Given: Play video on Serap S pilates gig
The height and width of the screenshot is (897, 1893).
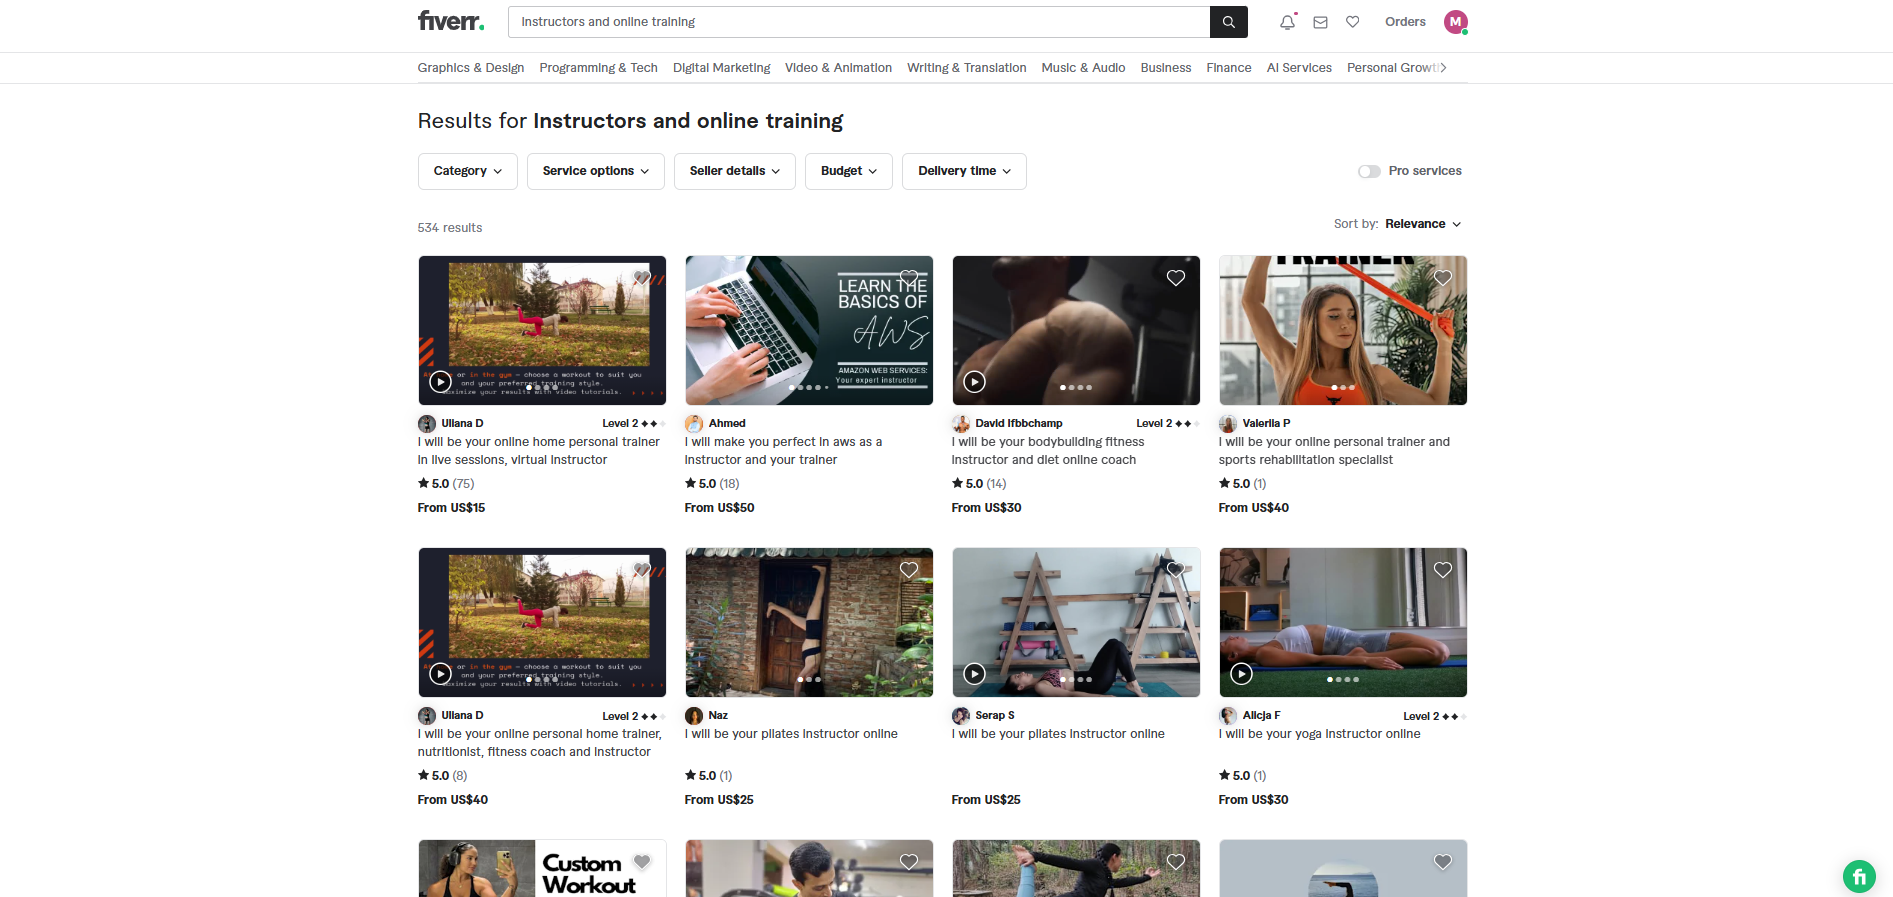Looking at the screenshot, I should point(974,674).
